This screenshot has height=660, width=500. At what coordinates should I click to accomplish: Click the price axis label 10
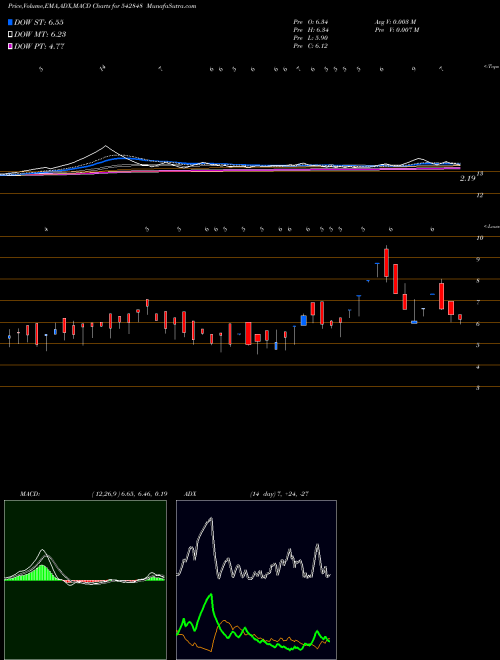[479, 238]
